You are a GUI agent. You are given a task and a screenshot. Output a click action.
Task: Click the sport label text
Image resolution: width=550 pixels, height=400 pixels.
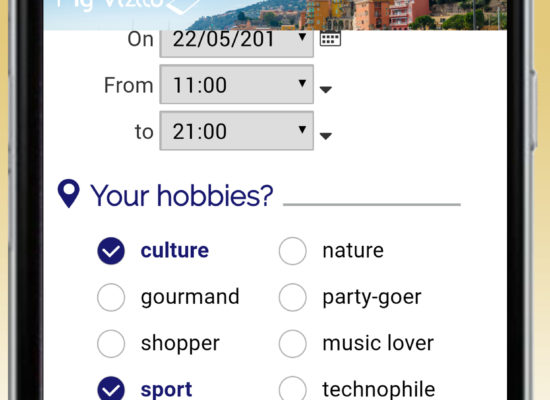tap(166, 390)
